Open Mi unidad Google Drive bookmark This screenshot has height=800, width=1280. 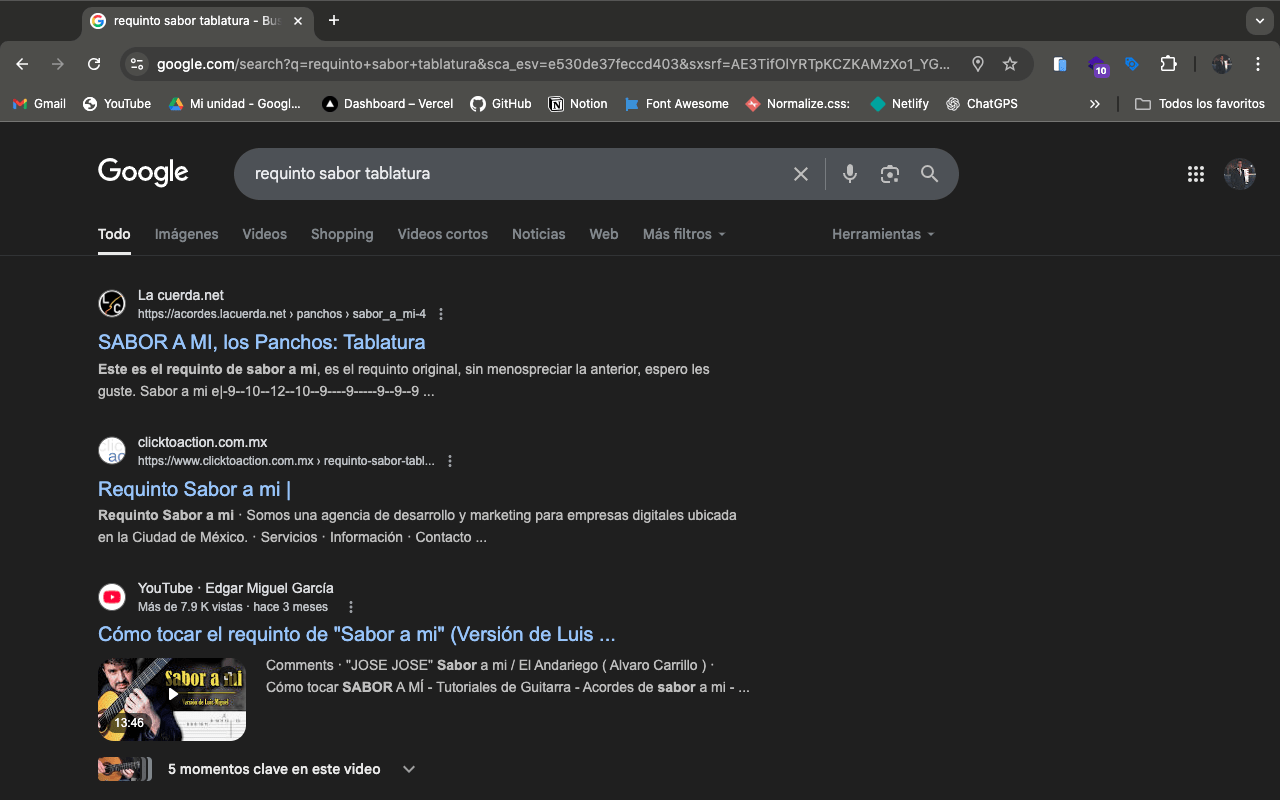[x=235, y=104]
